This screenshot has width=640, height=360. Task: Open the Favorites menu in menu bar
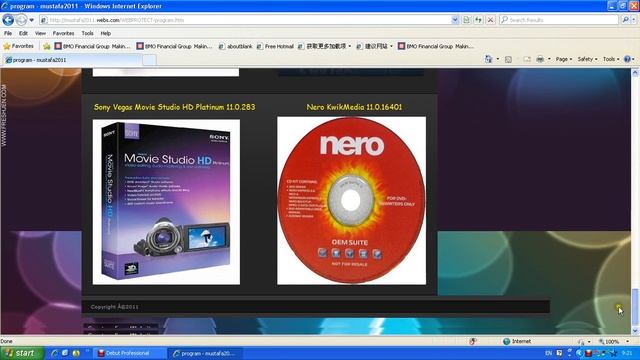tap(63, 33)
